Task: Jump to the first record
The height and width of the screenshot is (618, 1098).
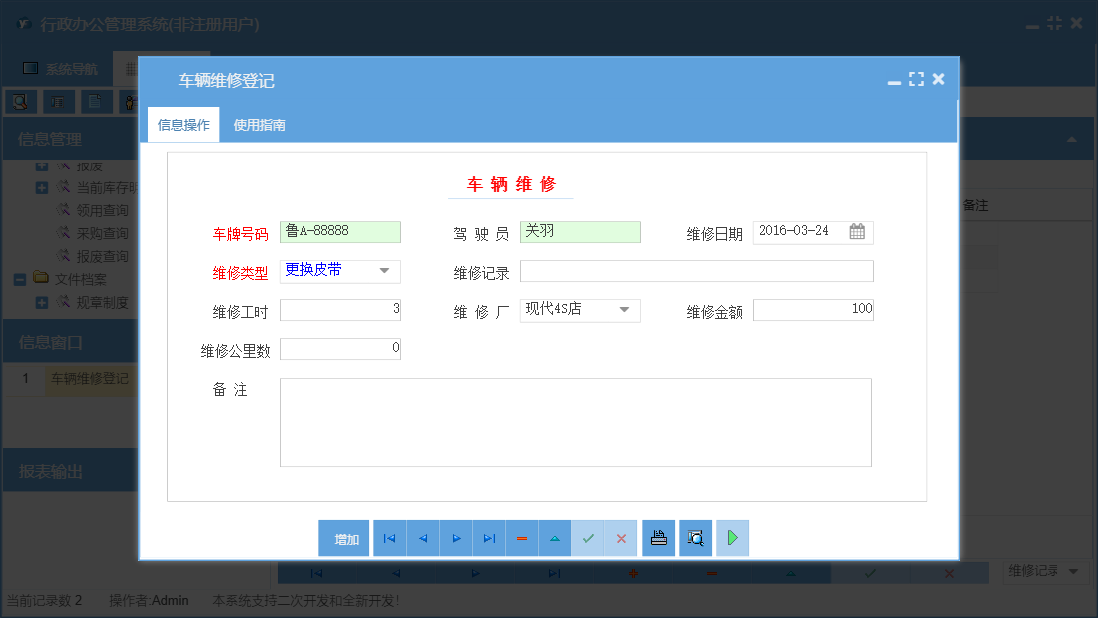Action: tap(389, 538)
